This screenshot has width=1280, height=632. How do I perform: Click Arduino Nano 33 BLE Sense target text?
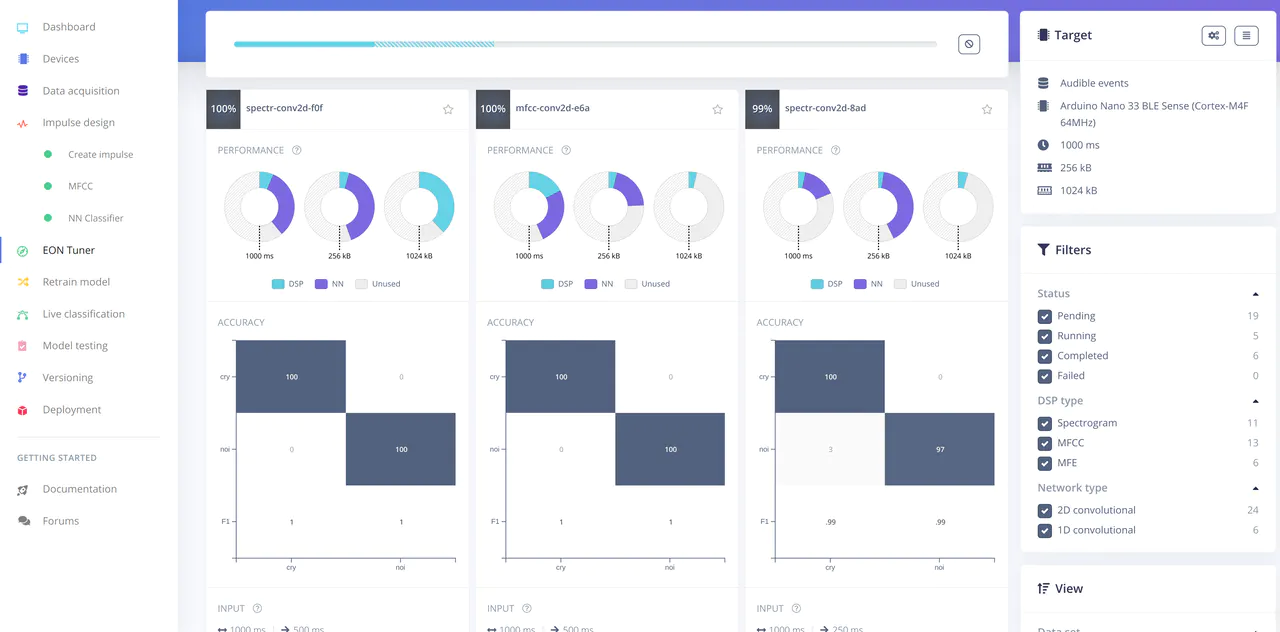tap(1152, 114)
